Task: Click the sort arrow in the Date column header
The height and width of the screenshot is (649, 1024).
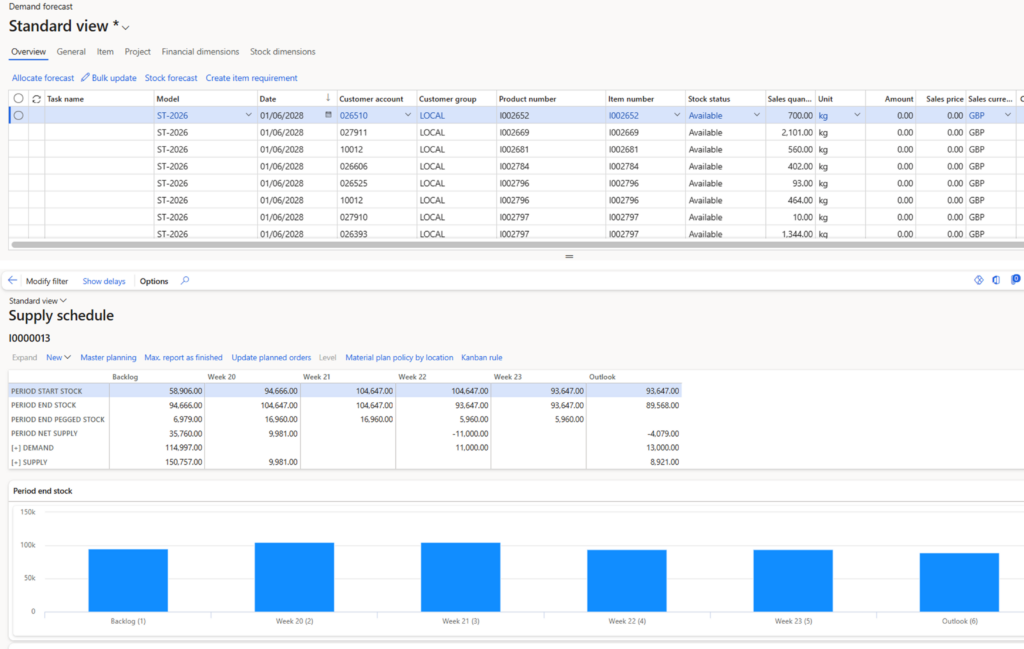Action: pos(328,98)
